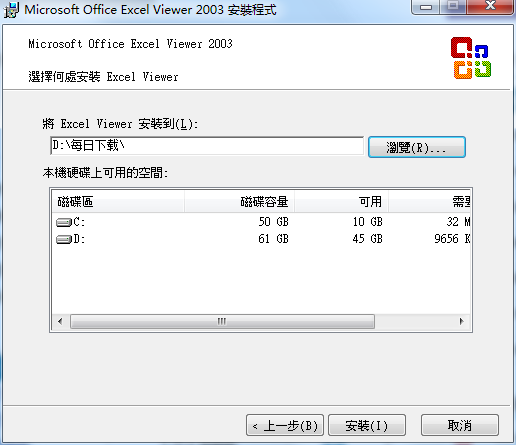
Task: Click the right scroll arrow of drive list
Action: coord(462,321)
